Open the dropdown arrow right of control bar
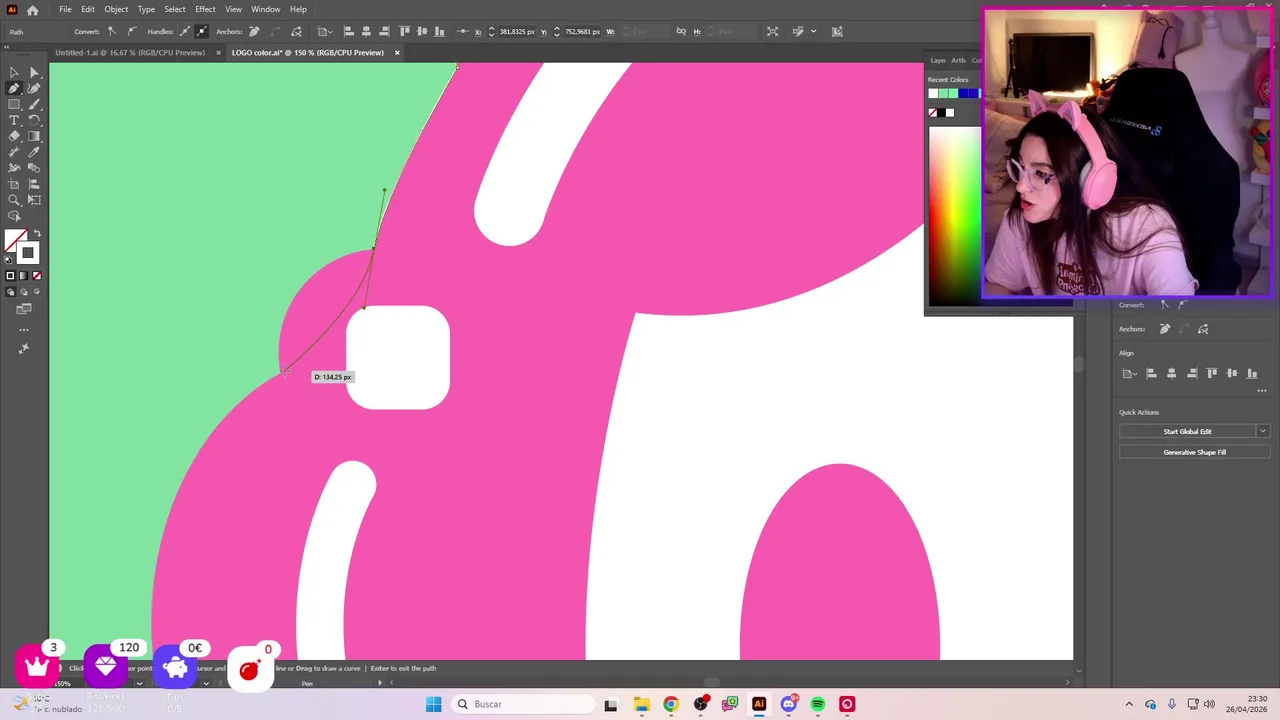The width and height of the screenshot is (1280, 720). pyautogui.click(x=813, y=31)
